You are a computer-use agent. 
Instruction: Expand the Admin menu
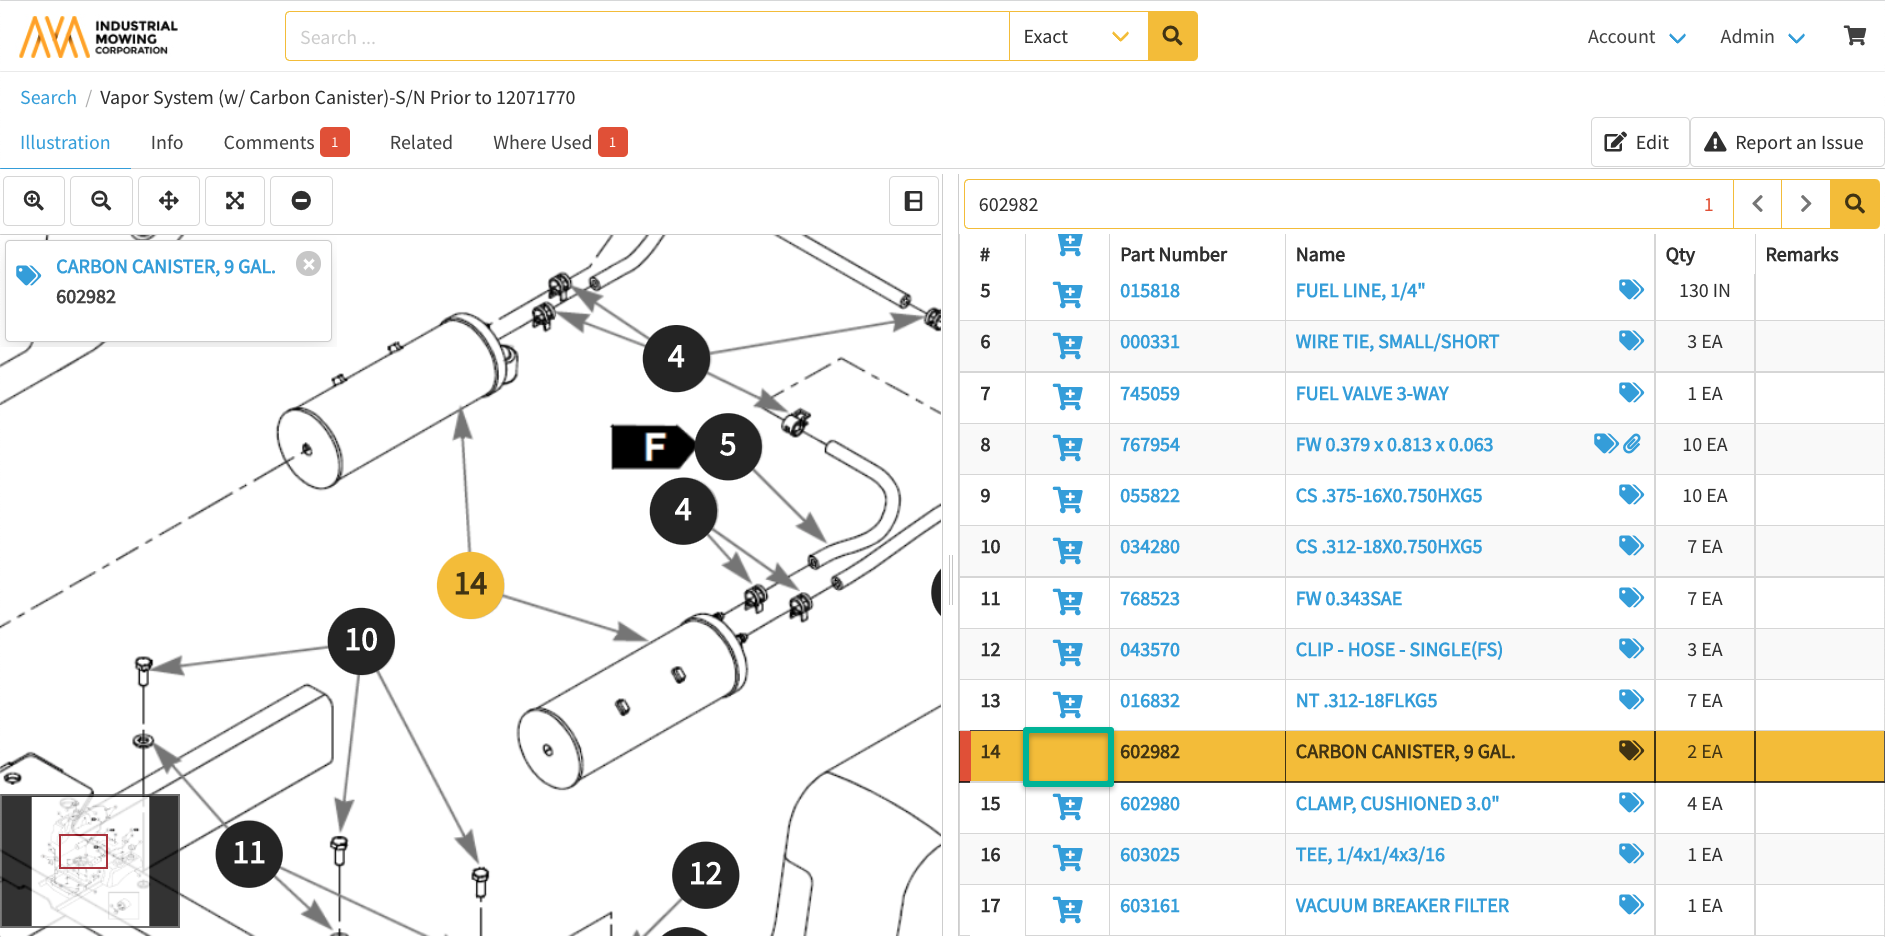(1761, 37)
